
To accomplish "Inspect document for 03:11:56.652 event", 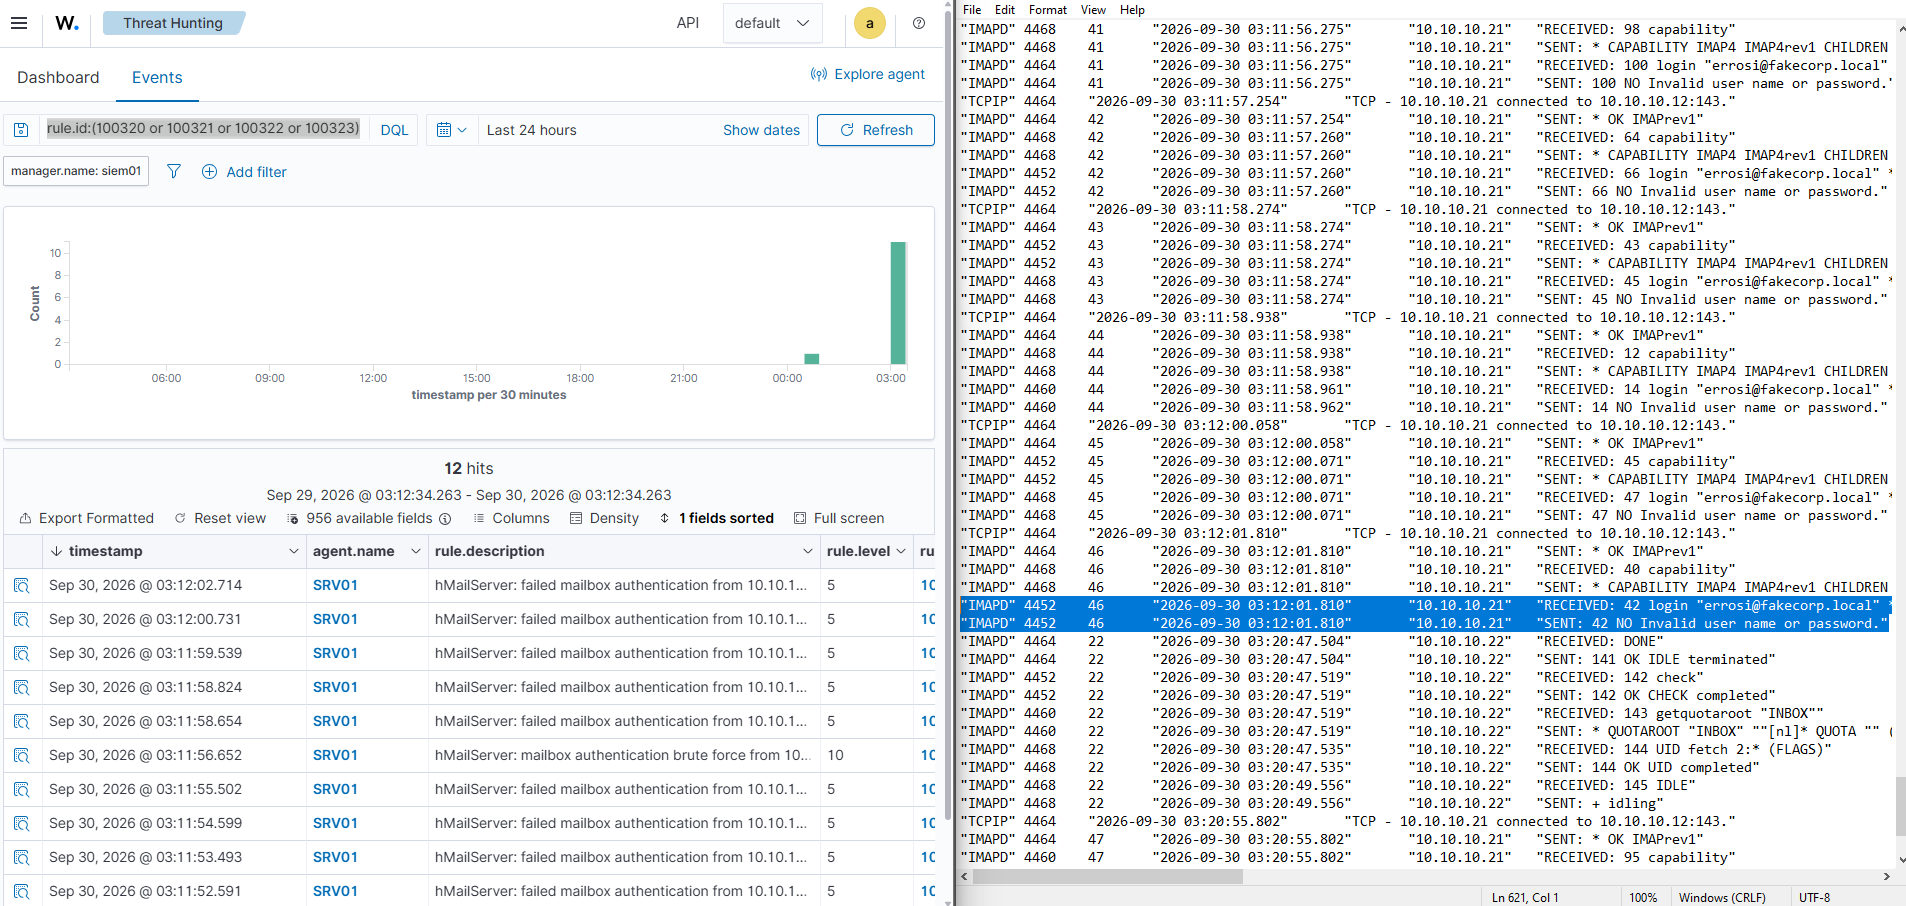I will click(22, 755).
